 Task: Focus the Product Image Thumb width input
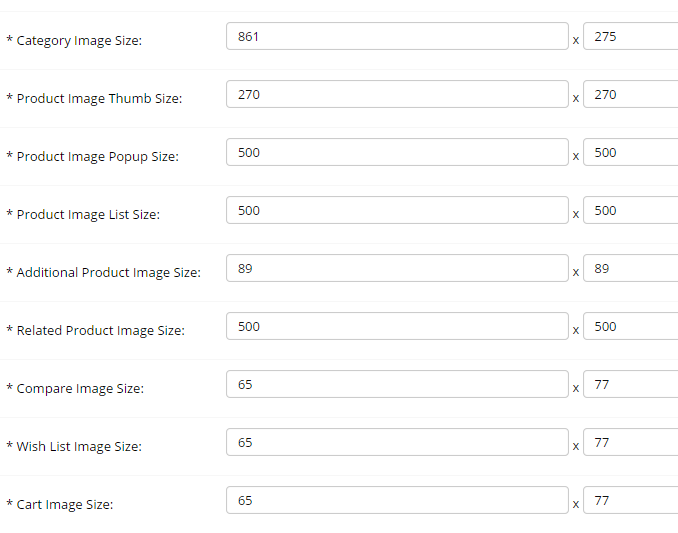click(x=397, y=95)
